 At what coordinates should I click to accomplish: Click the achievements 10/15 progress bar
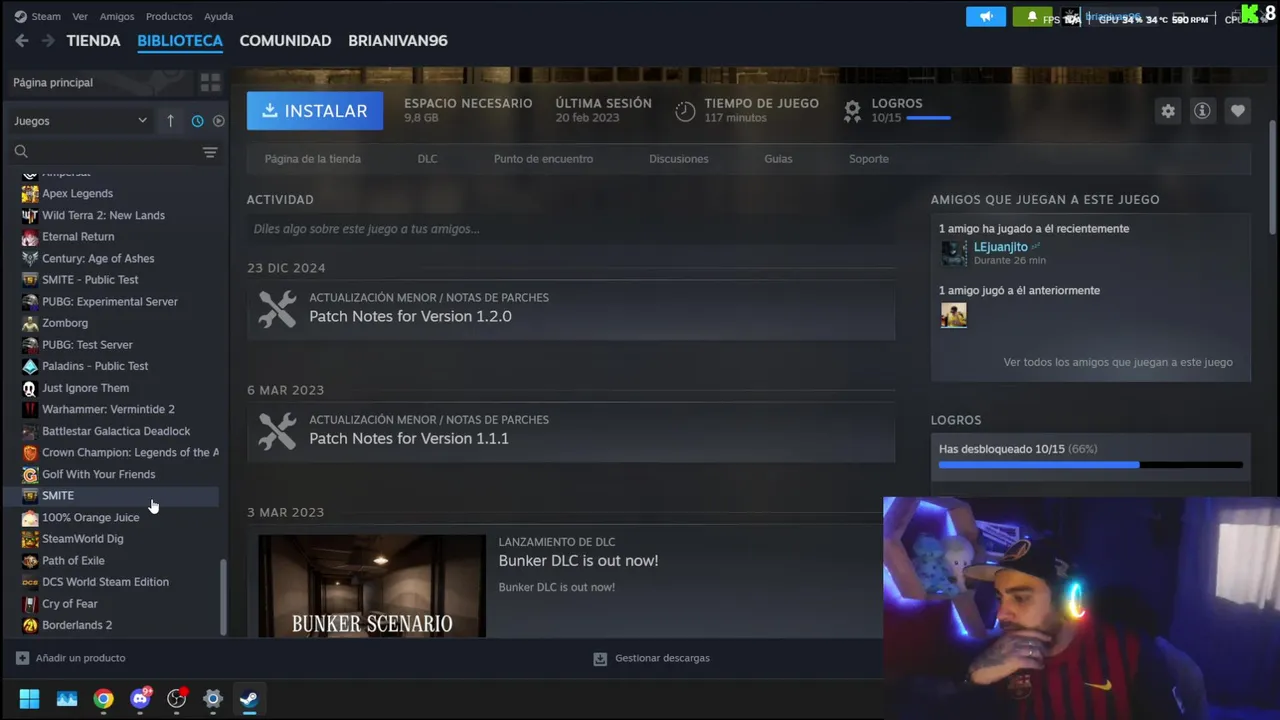click(x=1091, y=465)
